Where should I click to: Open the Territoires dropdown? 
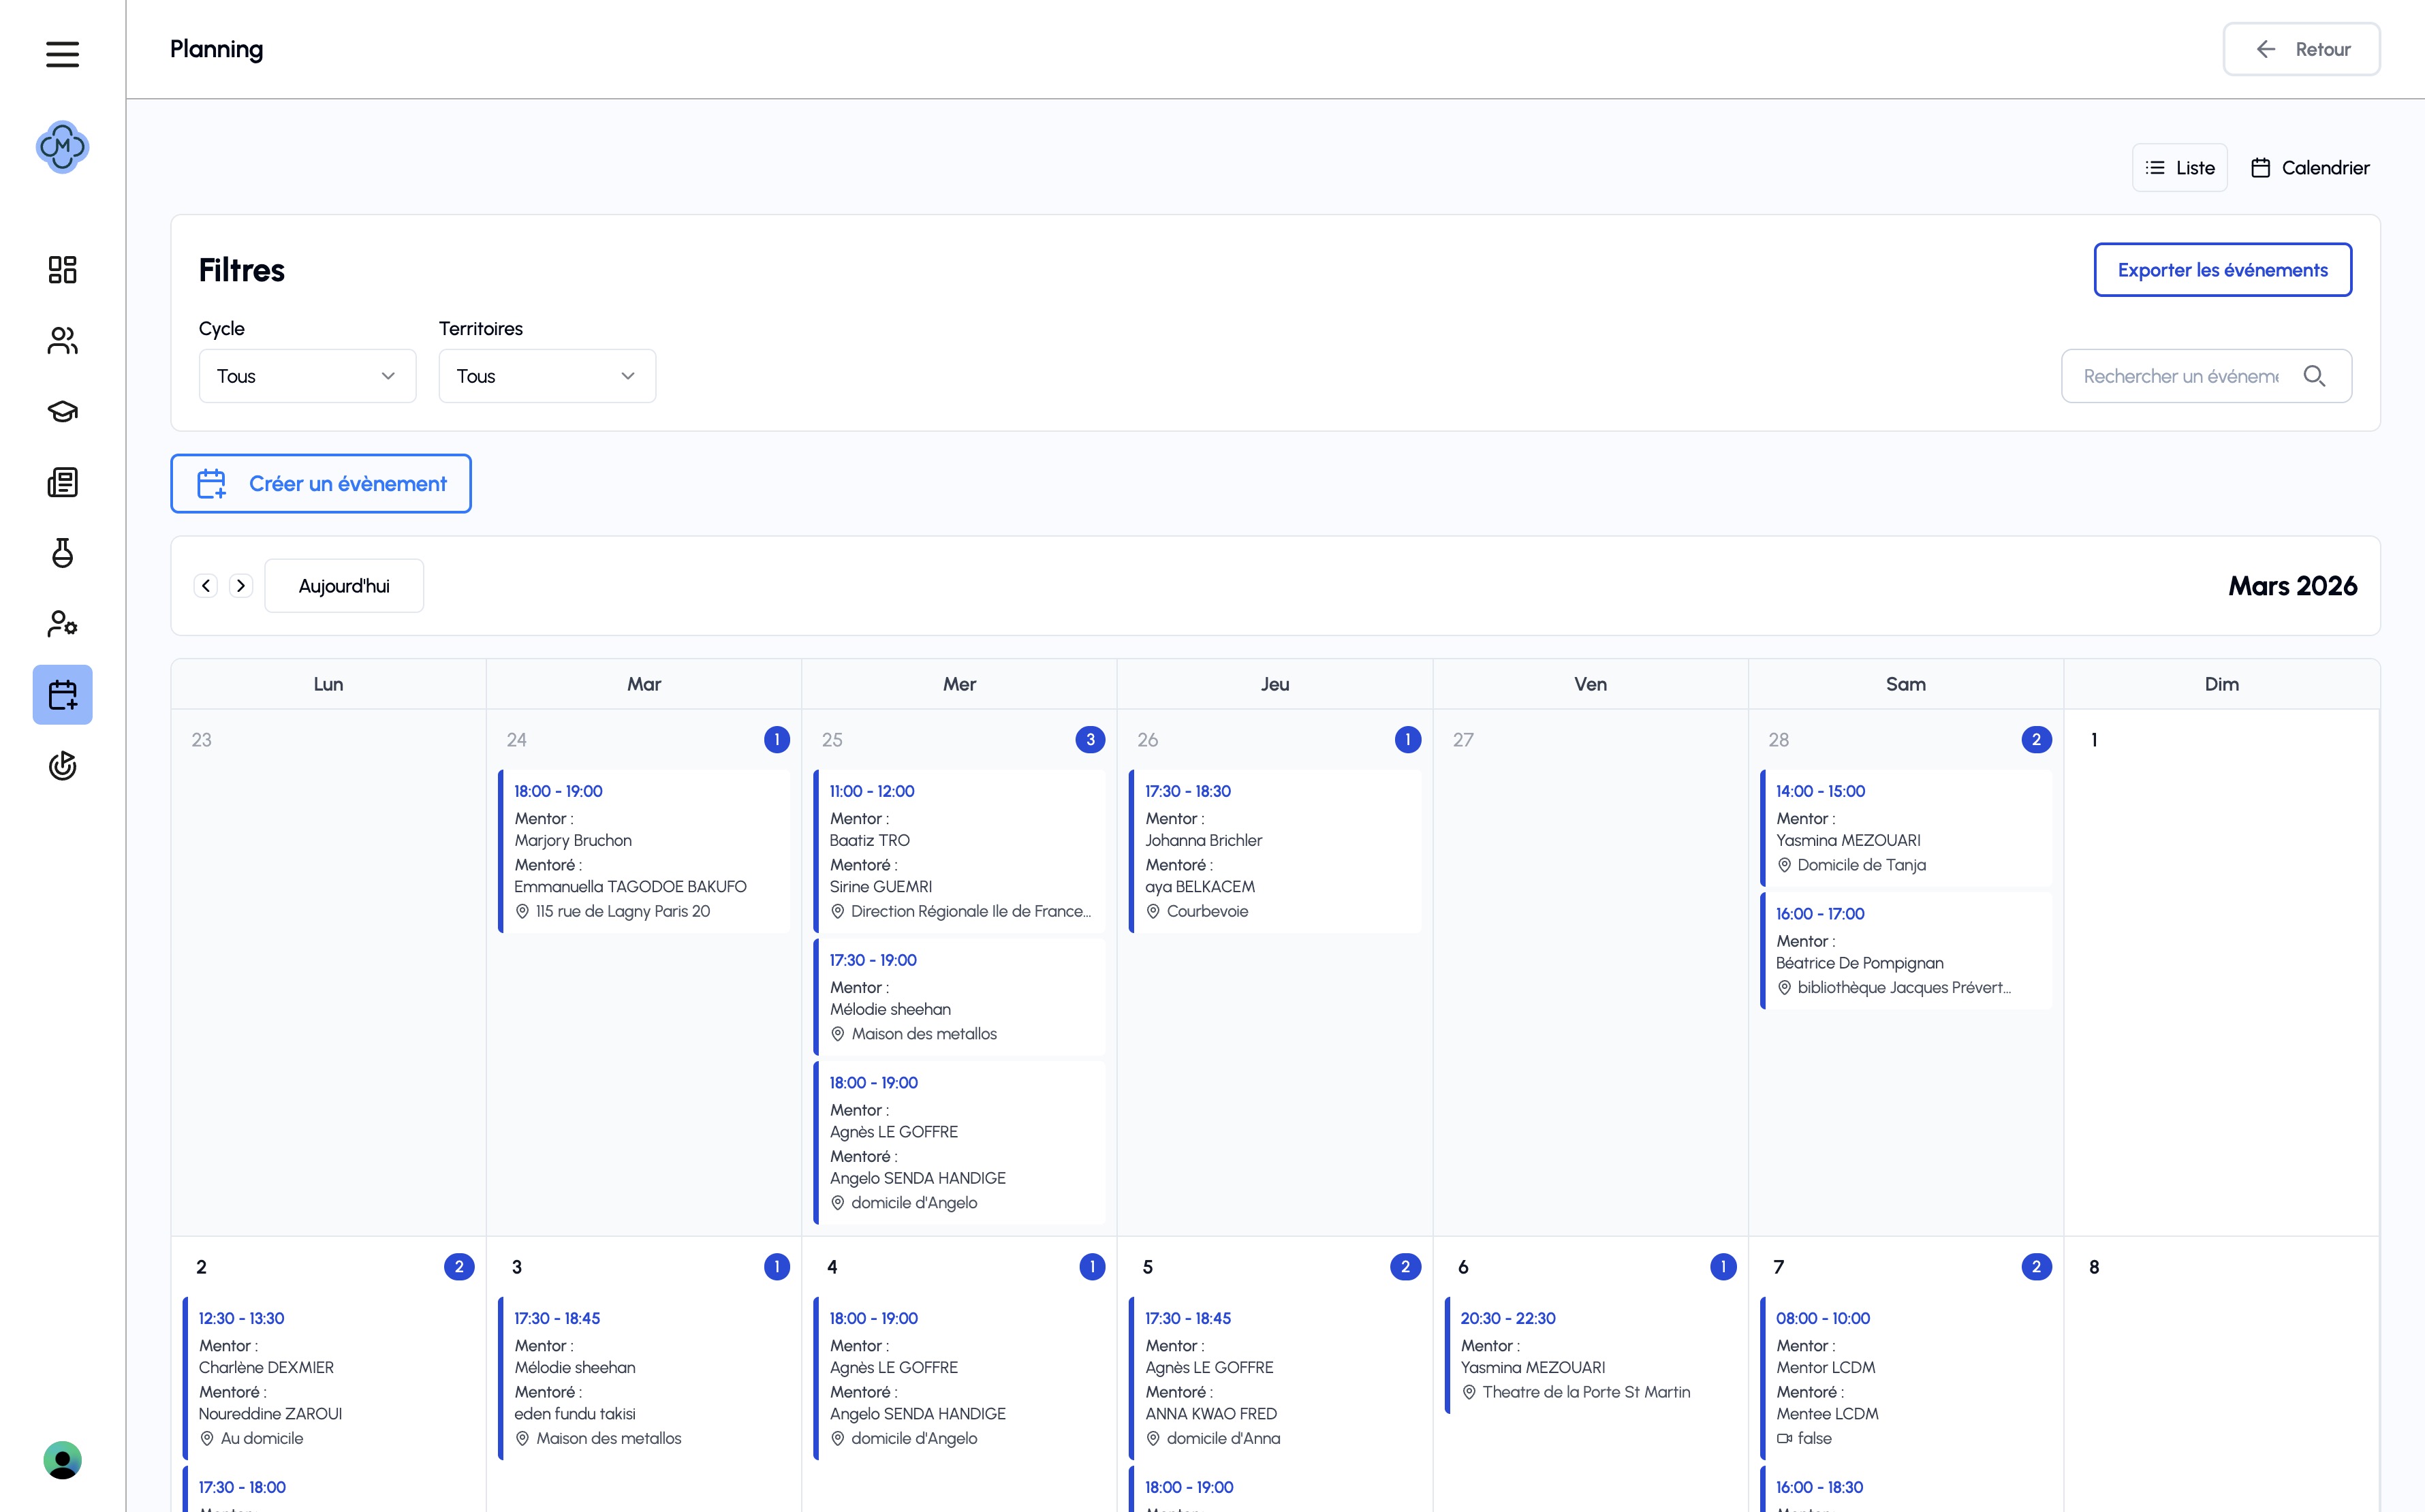(x=547, y=376)
